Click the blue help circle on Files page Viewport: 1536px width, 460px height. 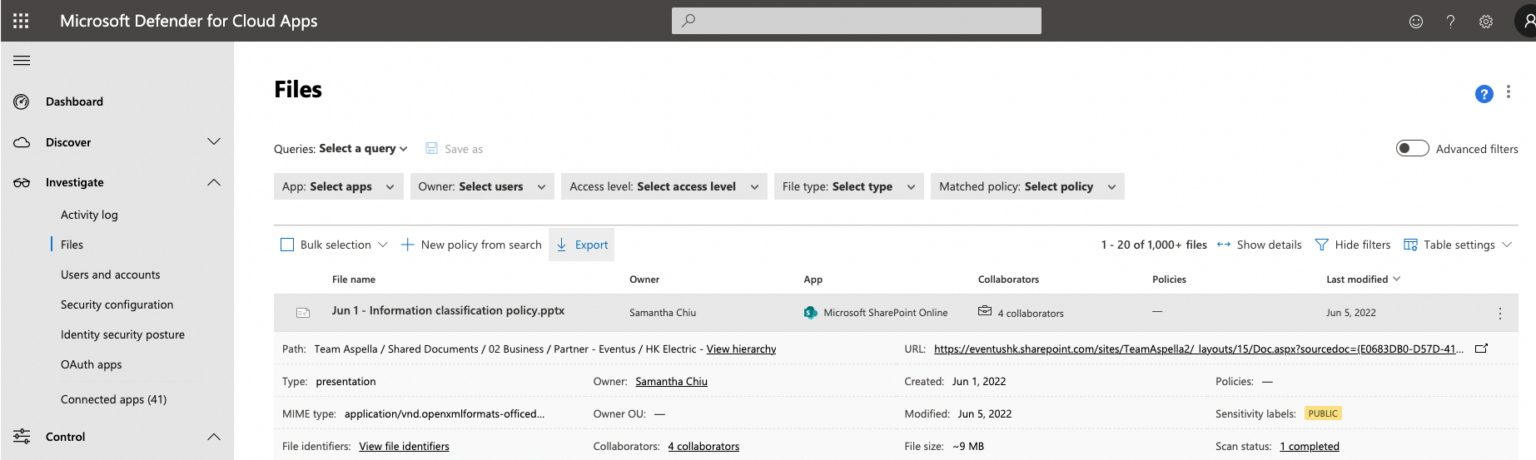1484,93
